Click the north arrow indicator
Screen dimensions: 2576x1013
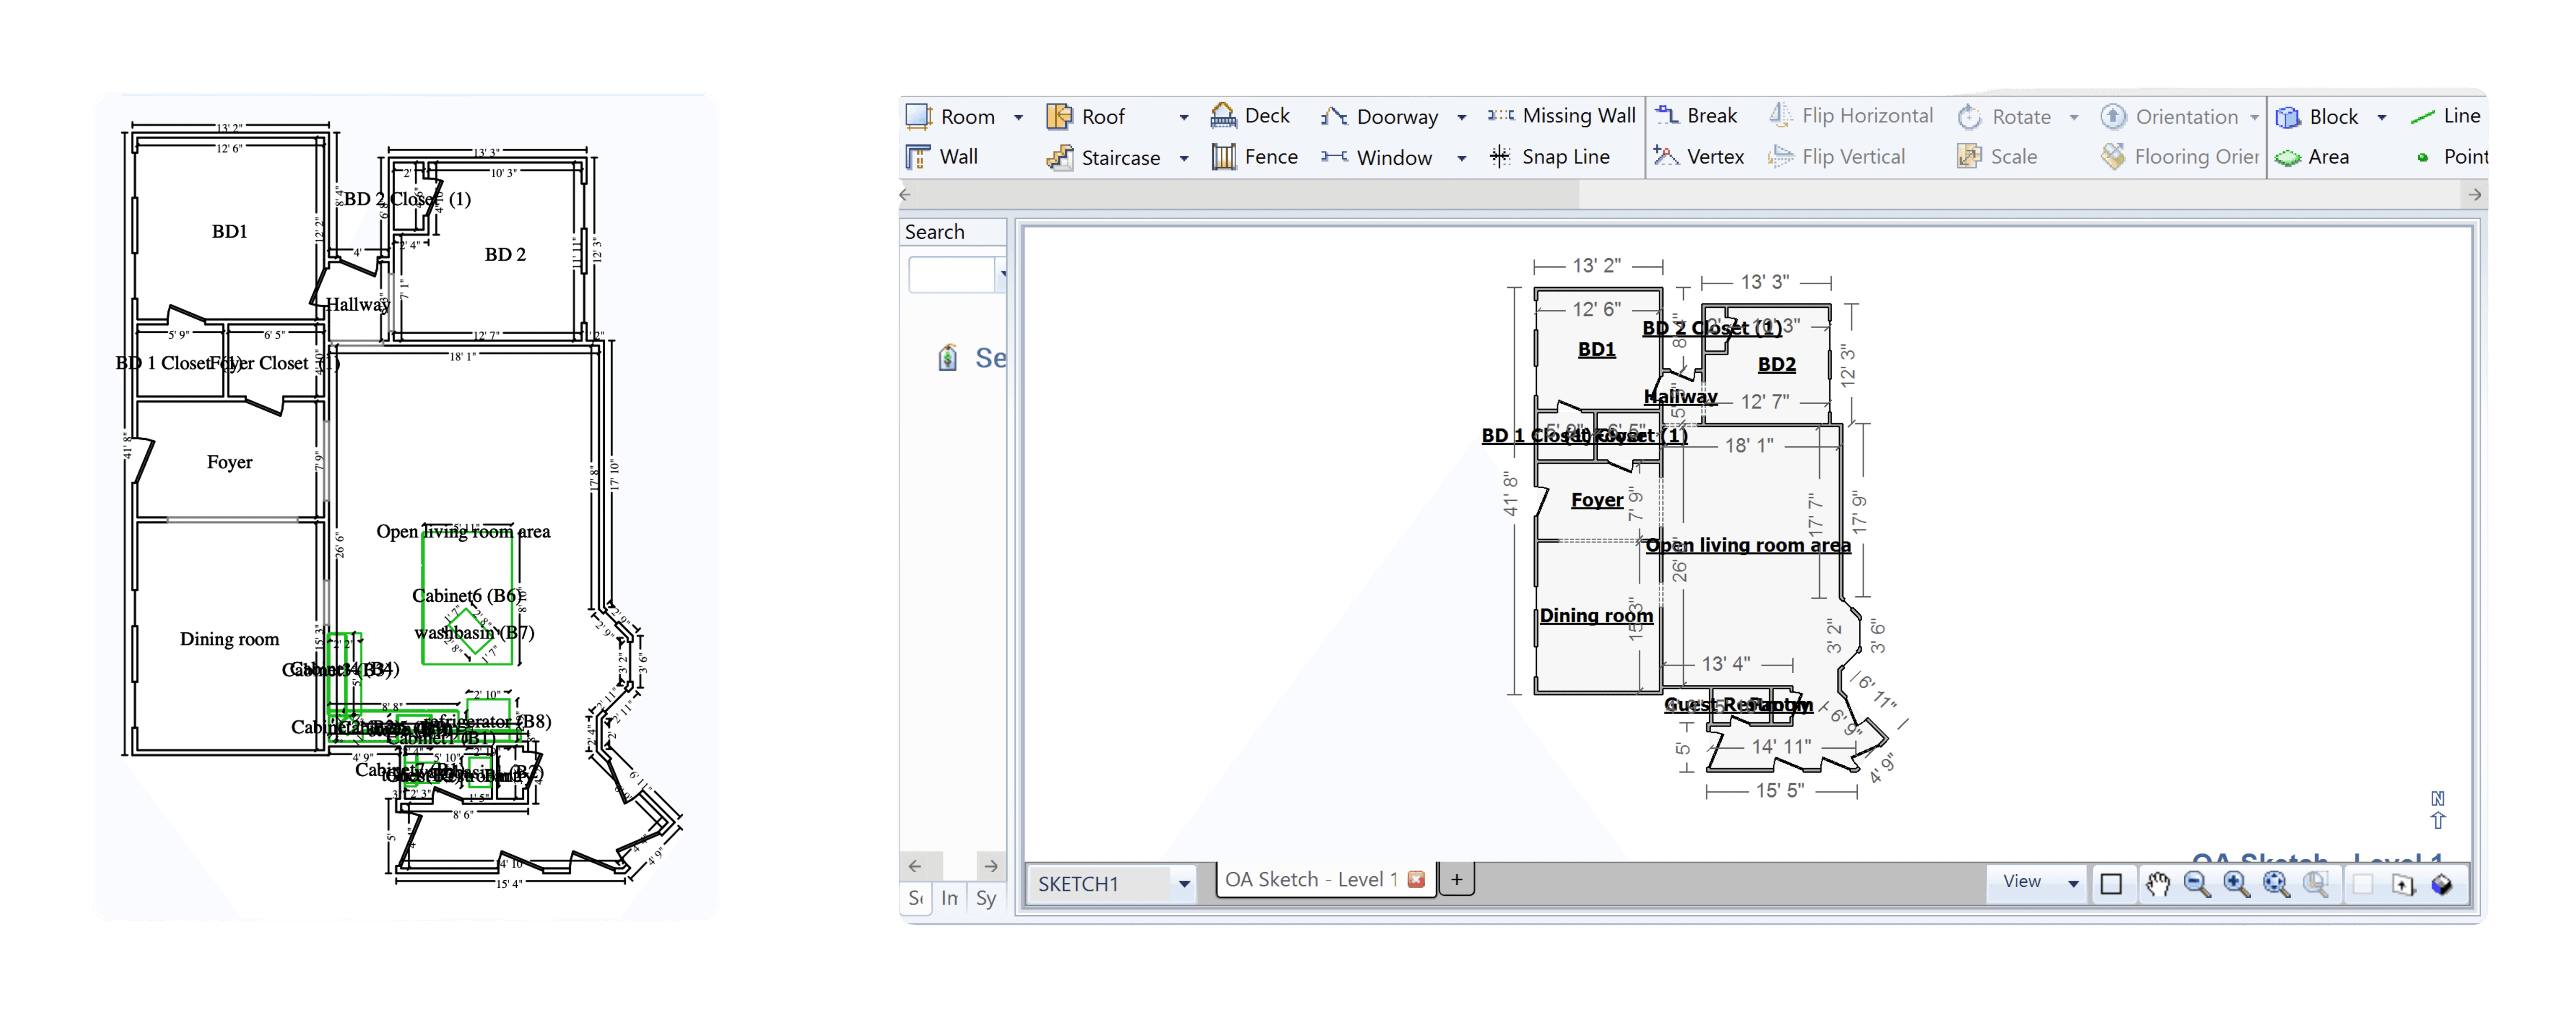coord(2438,810)
